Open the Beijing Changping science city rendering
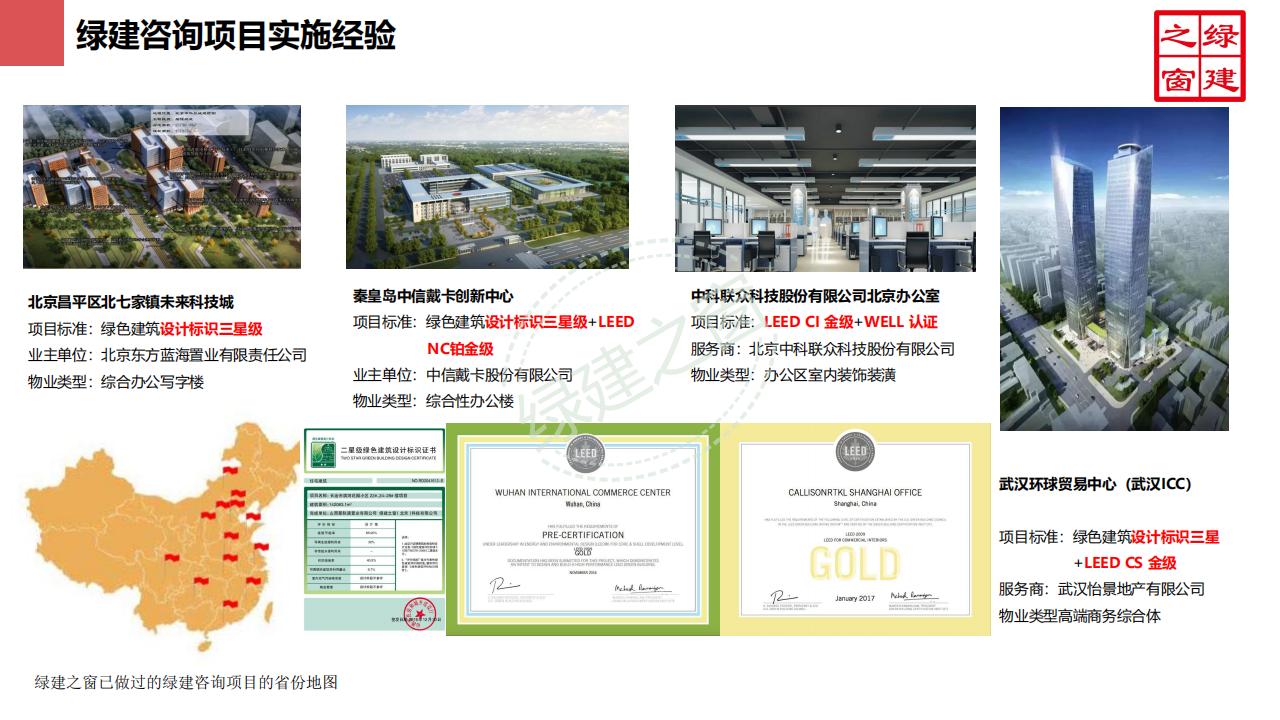This screenshot has height=720, width=1280. click(x=162, y=186)
